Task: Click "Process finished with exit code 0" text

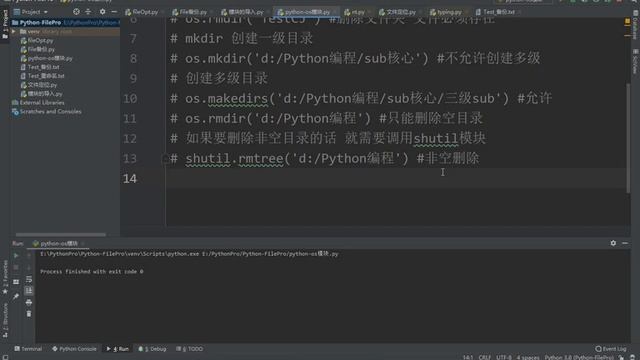Action: [91, 271]
